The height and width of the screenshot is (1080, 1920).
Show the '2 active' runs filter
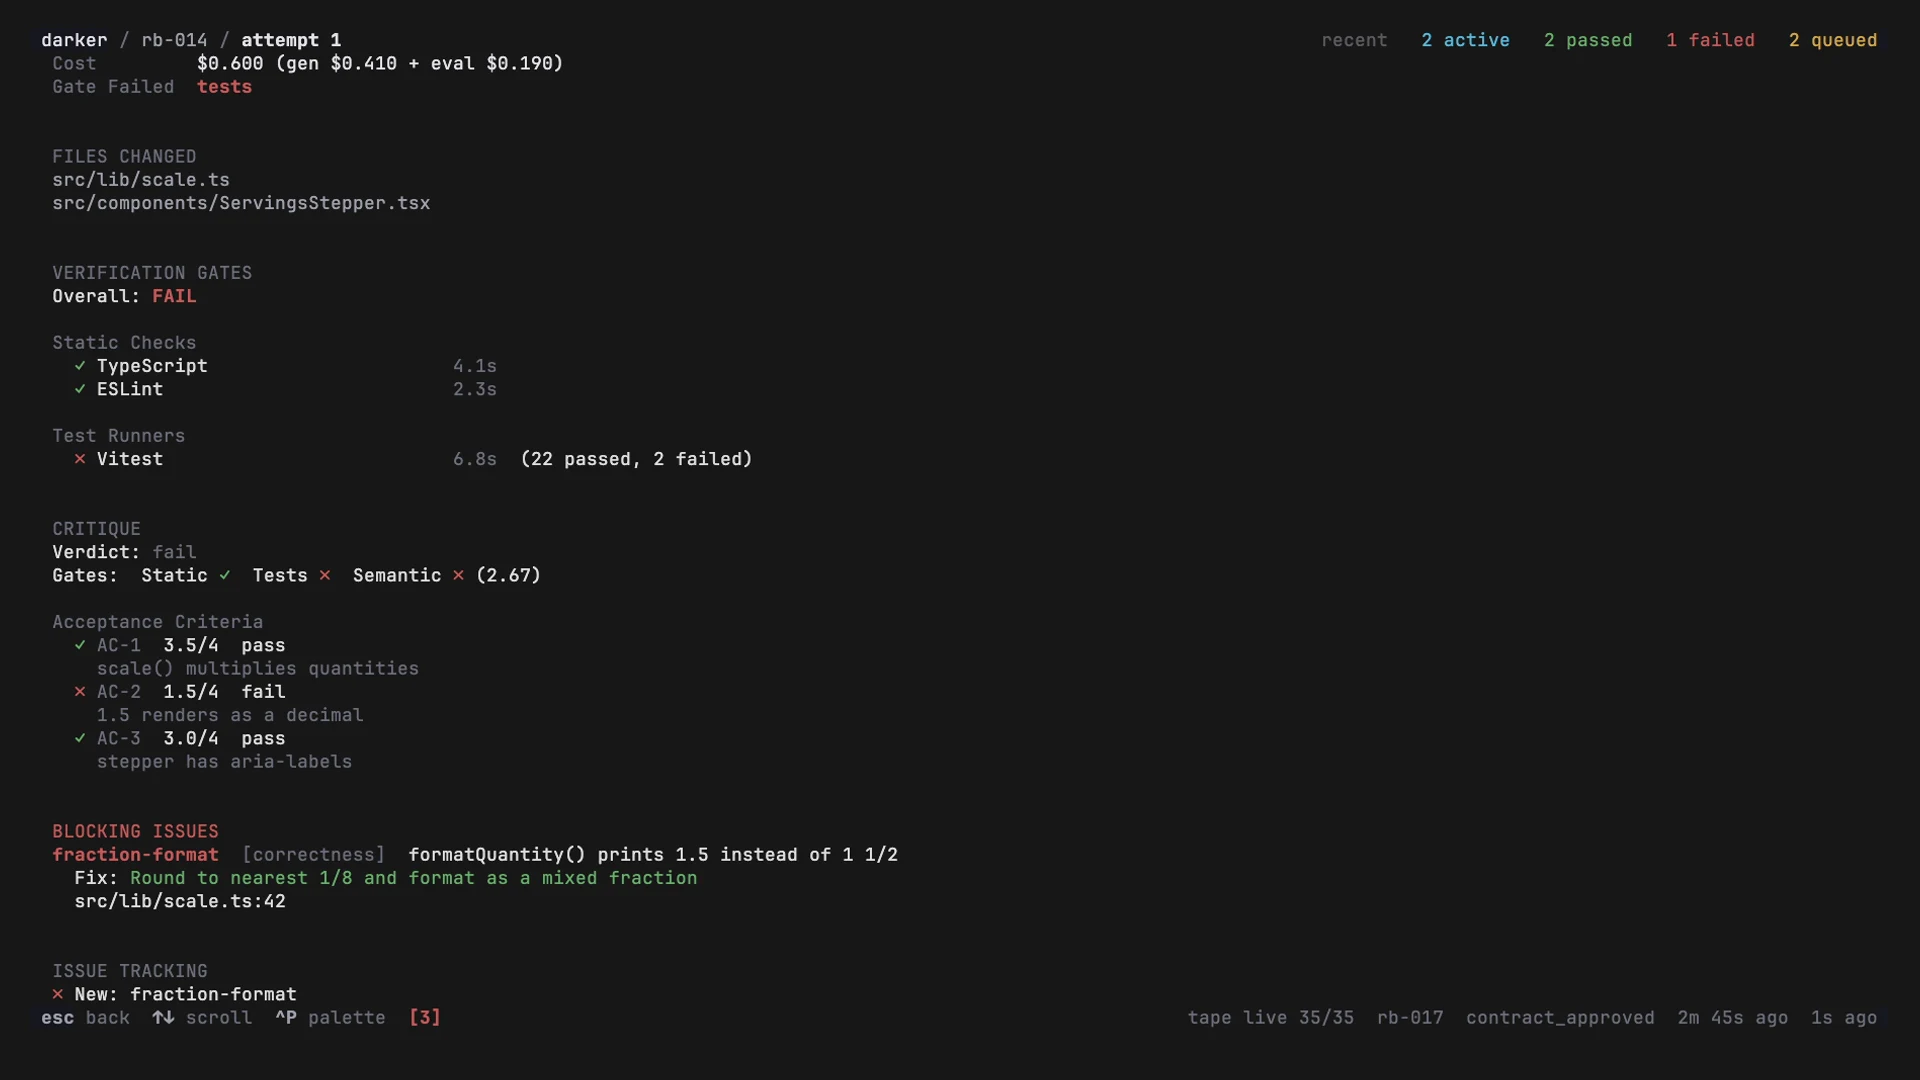1465,40
